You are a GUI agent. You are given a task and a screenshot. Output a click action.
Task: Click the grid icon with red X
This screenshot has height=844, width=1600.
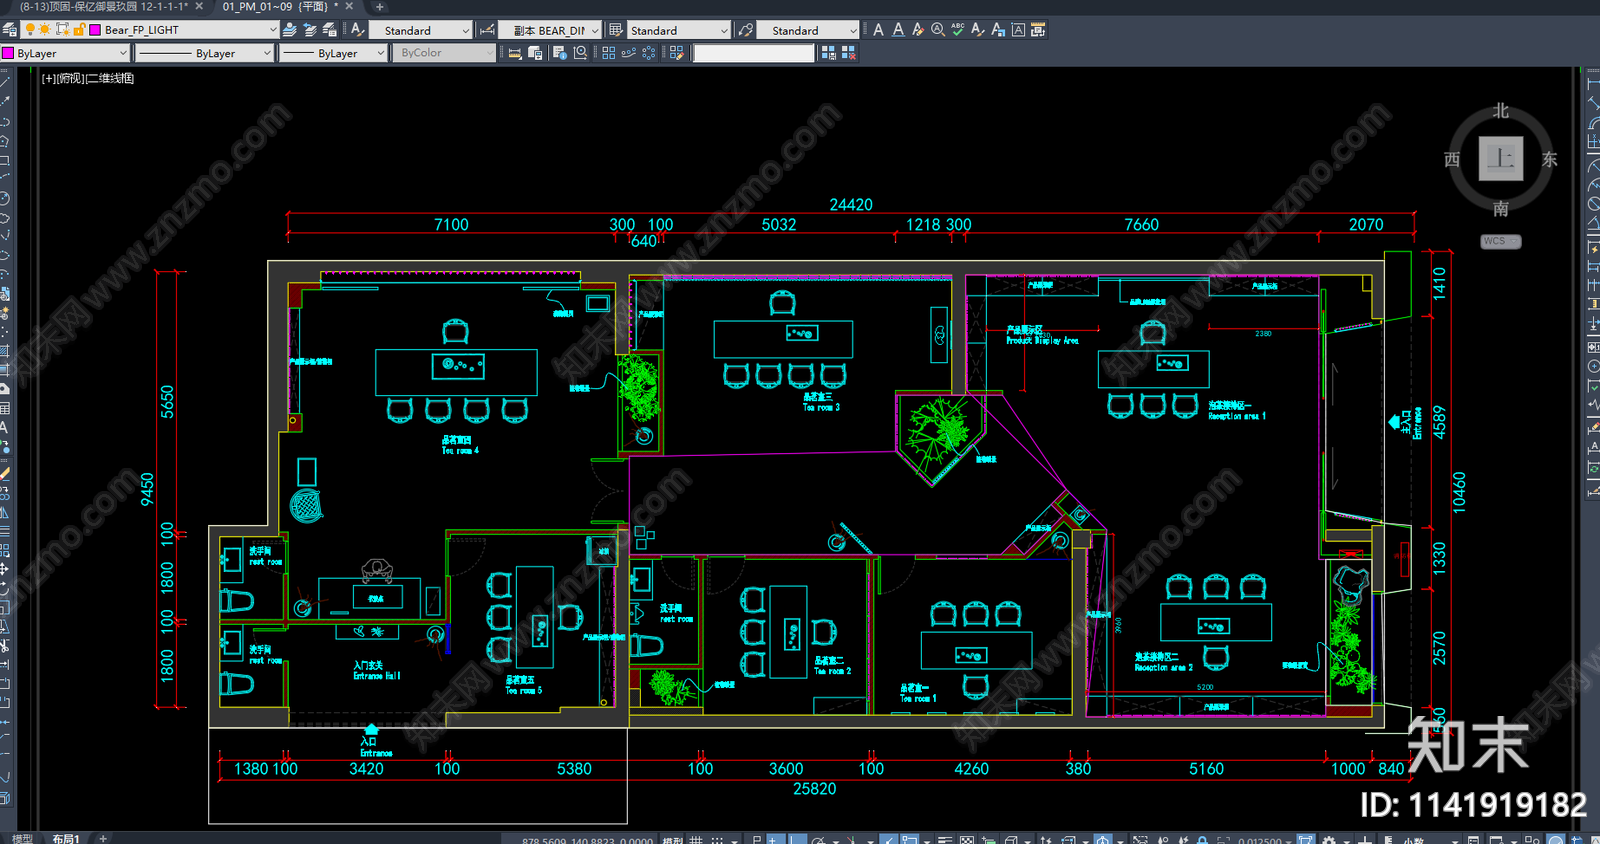[849, 53]
